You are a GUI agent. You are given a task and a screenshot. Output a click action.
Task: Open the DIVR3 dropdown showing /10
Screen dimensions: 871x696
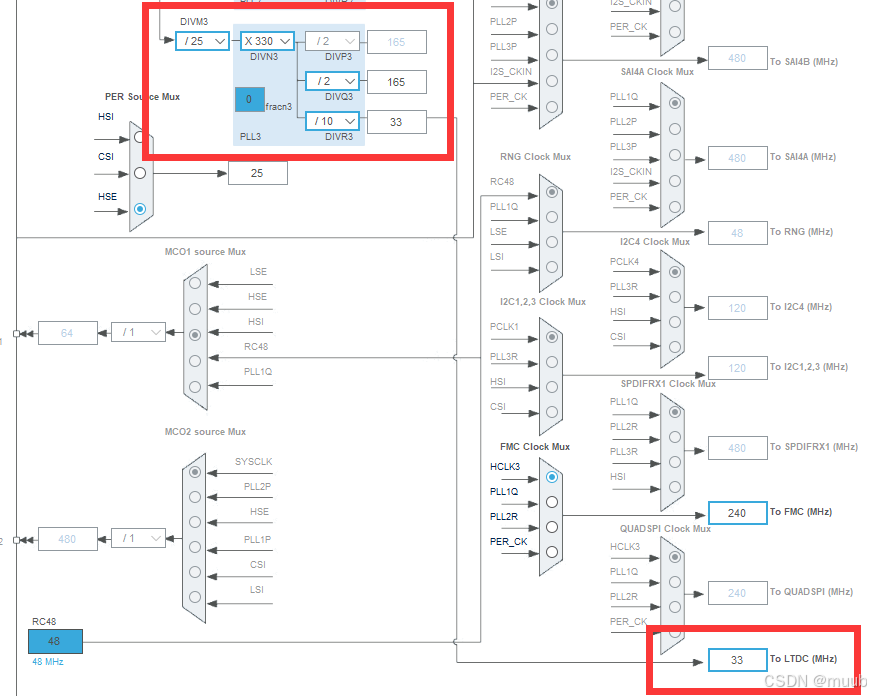[x=333, y=120]
